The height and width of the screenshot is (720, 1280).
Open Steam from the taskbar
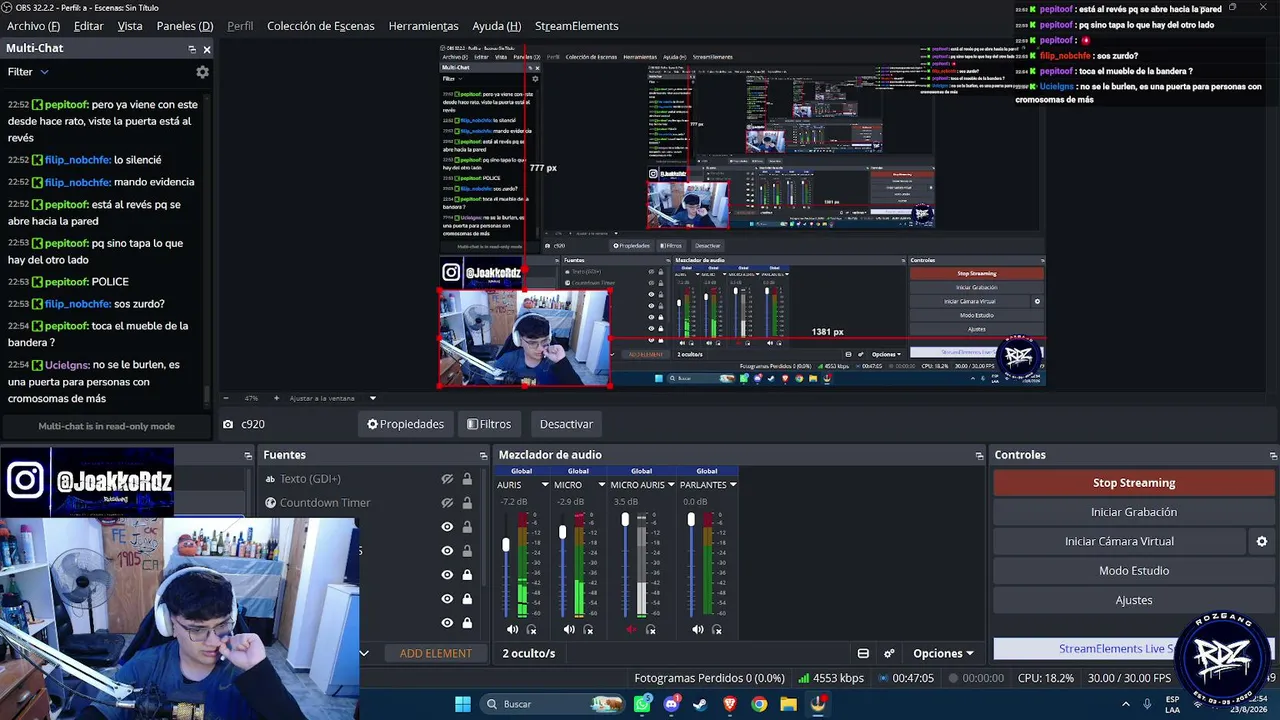700,704
